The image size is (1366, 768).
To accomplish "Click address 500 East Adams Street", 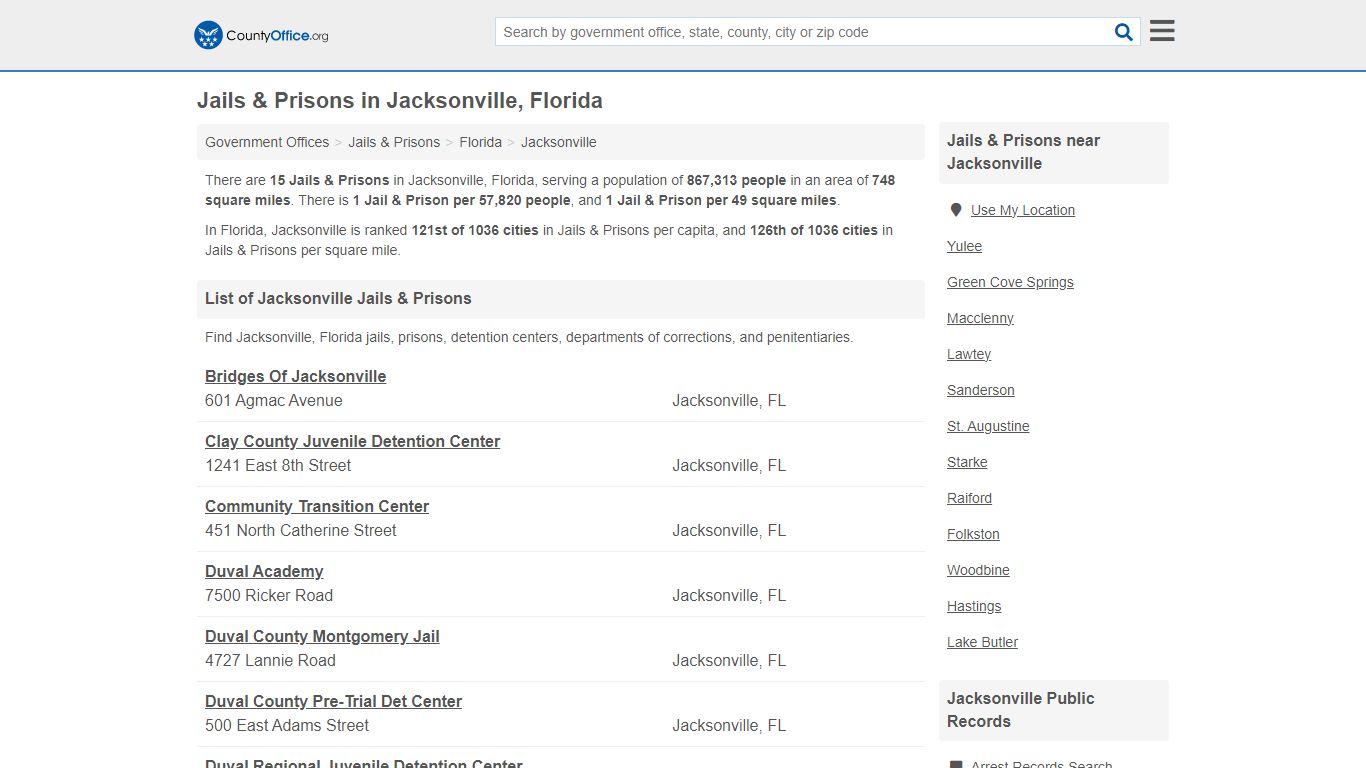I will click(287, 725).
